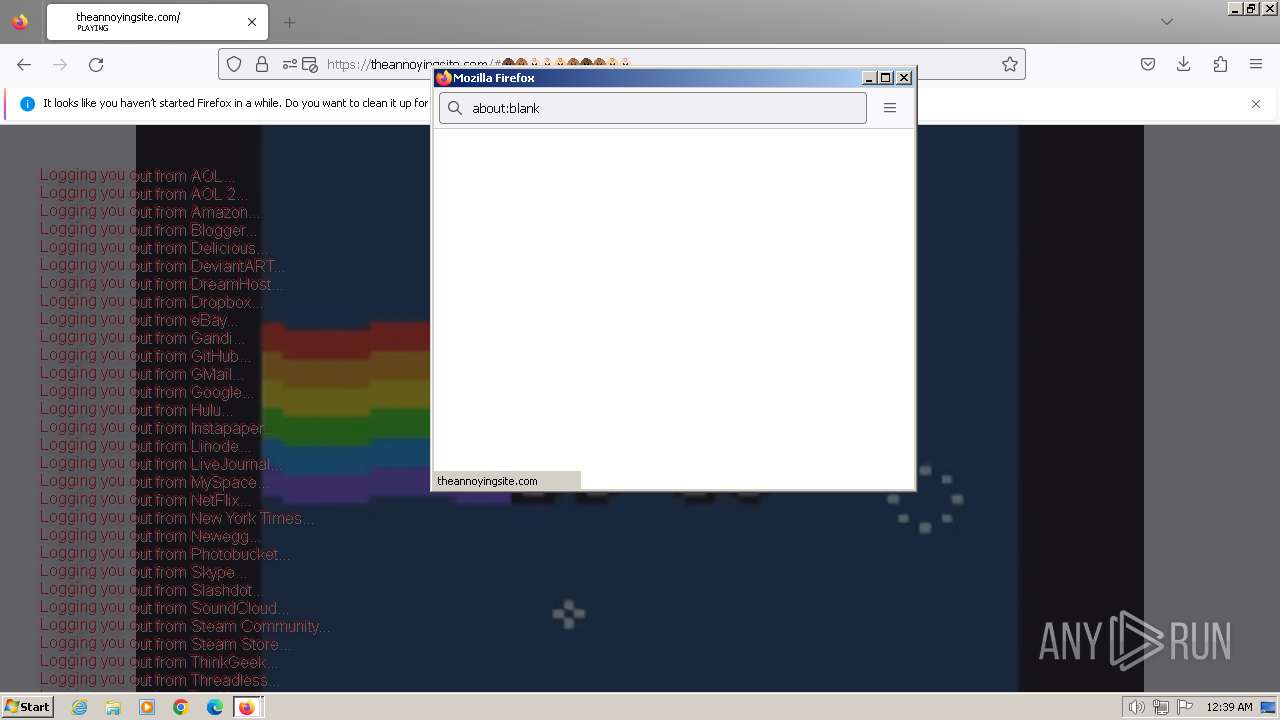Click 'Logging you out from Dropbox' text
This screenshot has height=720, width=1280.
coord(151,302)
